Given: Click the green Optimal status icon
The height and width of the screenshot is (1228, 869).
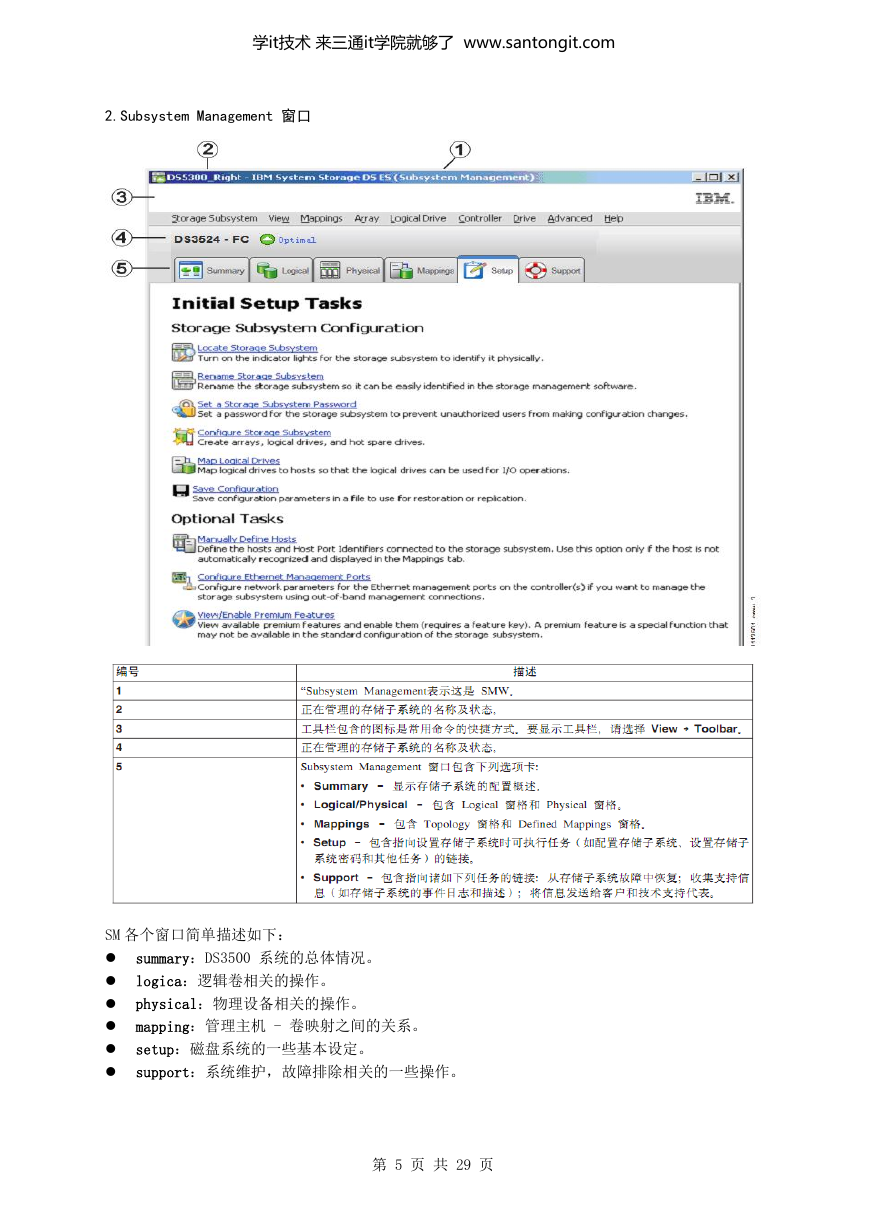Looking at the screenshot, I should point(267,240).
